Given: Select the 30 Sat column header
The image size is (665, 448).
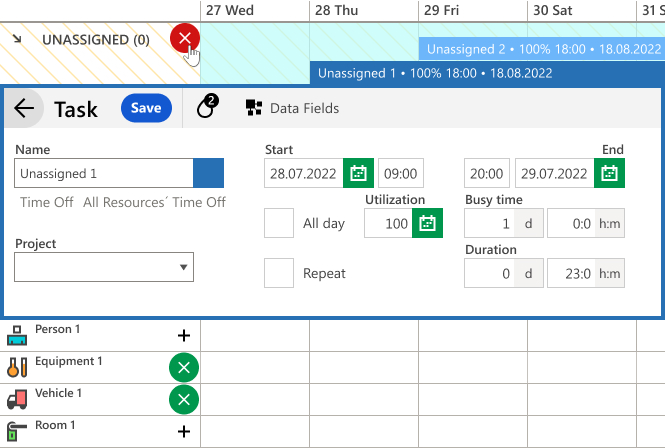Looking at the screenshot, I should click(582, 10).
